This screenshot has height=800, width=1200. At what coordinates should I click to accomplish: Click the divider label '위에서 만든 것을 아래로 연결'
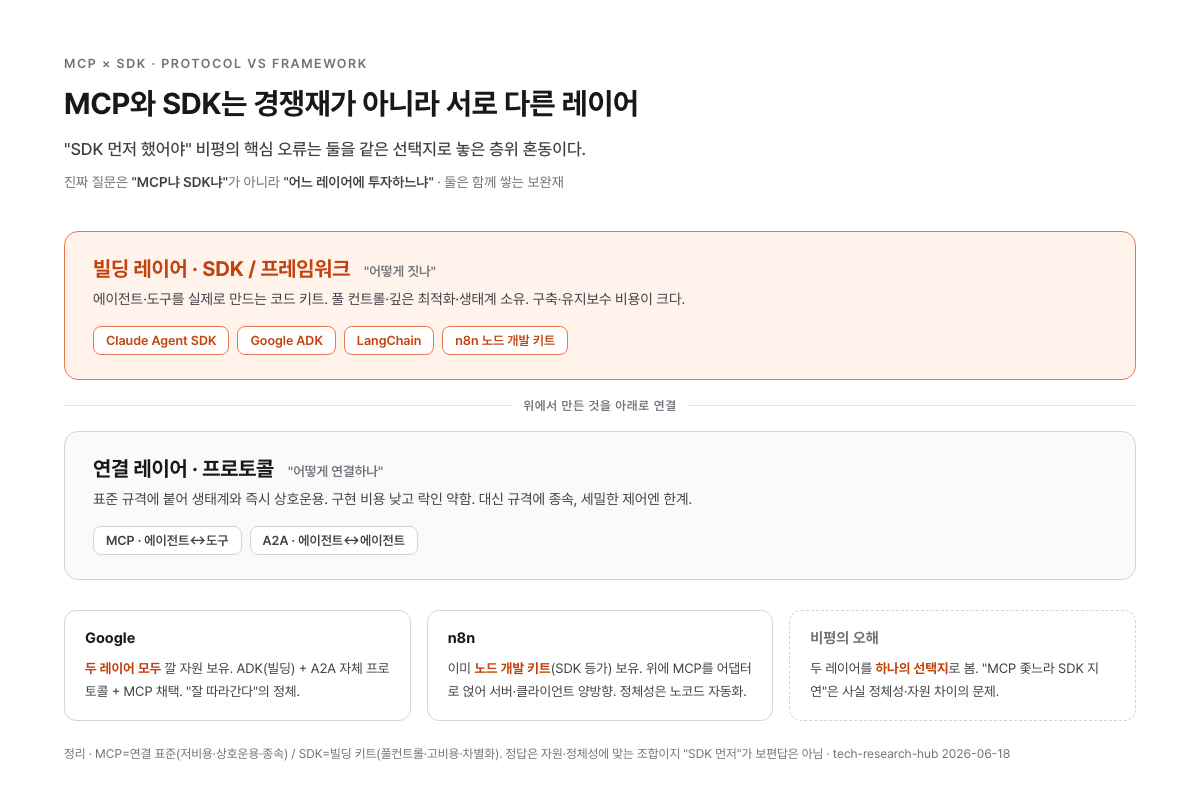coord(600,405)
